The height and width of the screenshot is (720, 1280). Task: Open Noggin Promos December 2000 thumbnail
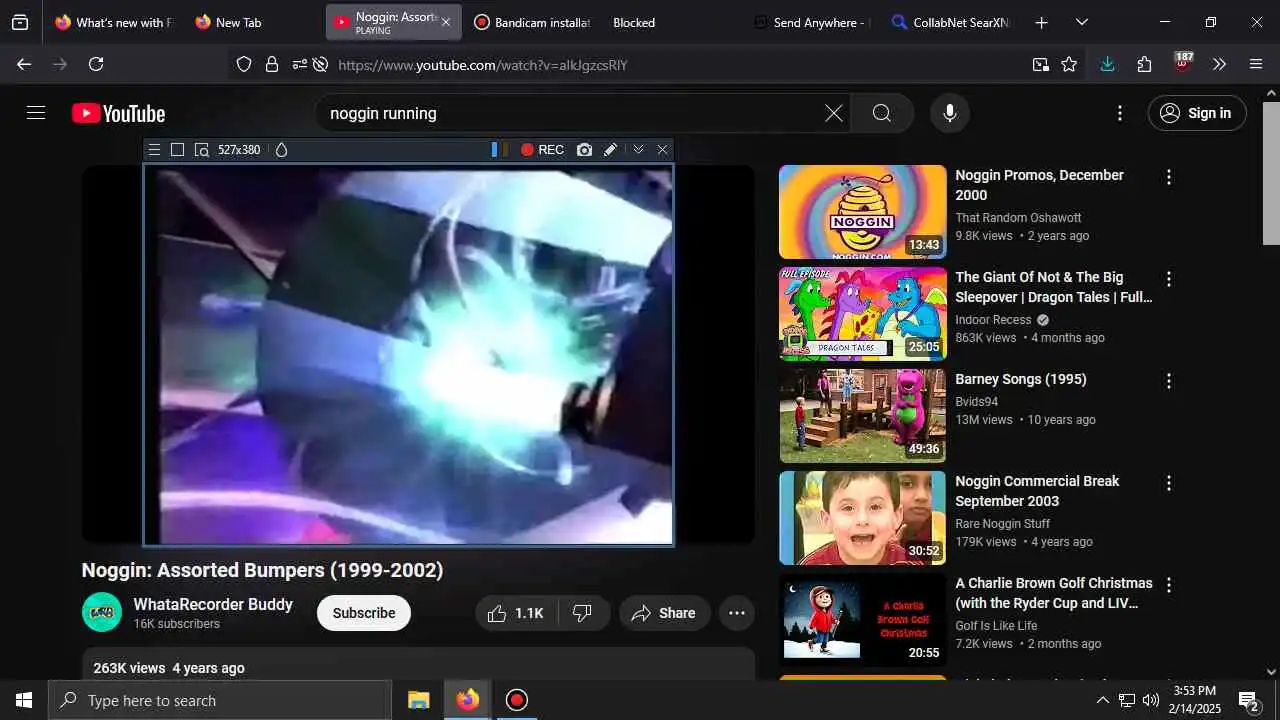(862, 212)
